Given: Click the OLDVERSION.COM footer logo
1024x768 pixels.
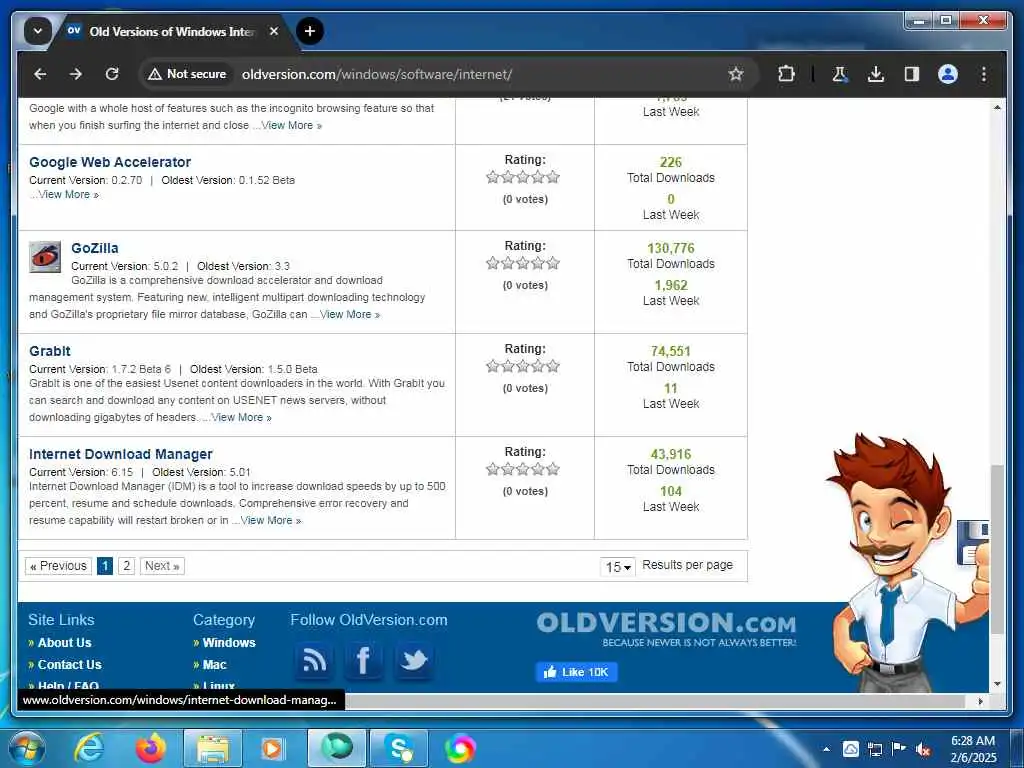Looking at the screenshot, I should (666, 628).
